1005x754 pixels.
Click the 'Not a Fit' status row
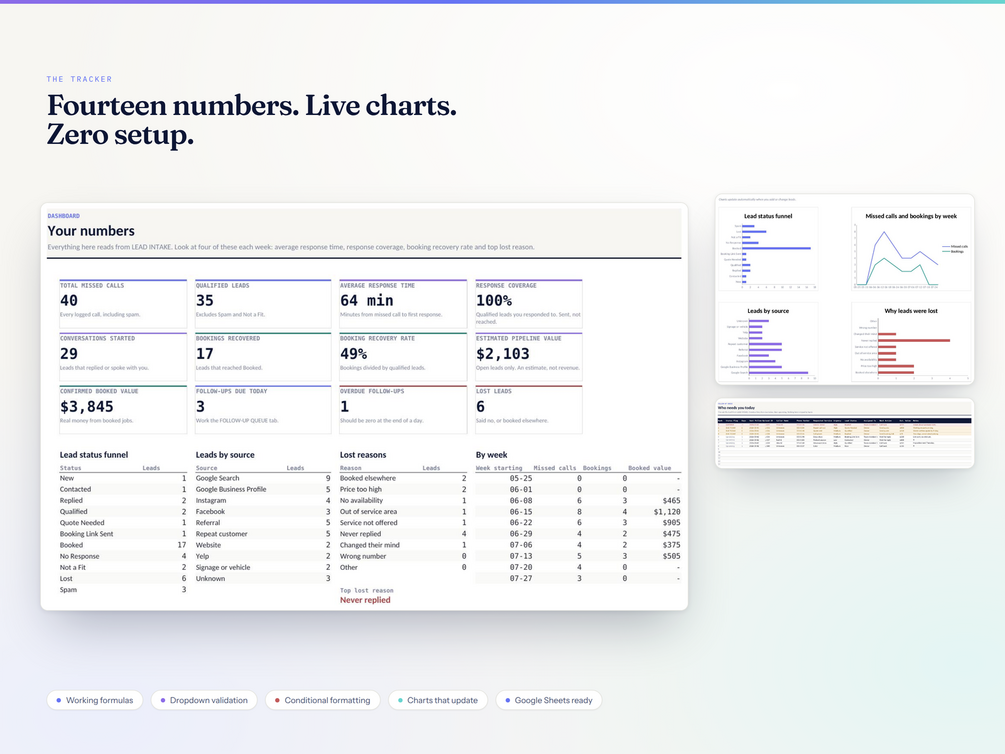123,567
